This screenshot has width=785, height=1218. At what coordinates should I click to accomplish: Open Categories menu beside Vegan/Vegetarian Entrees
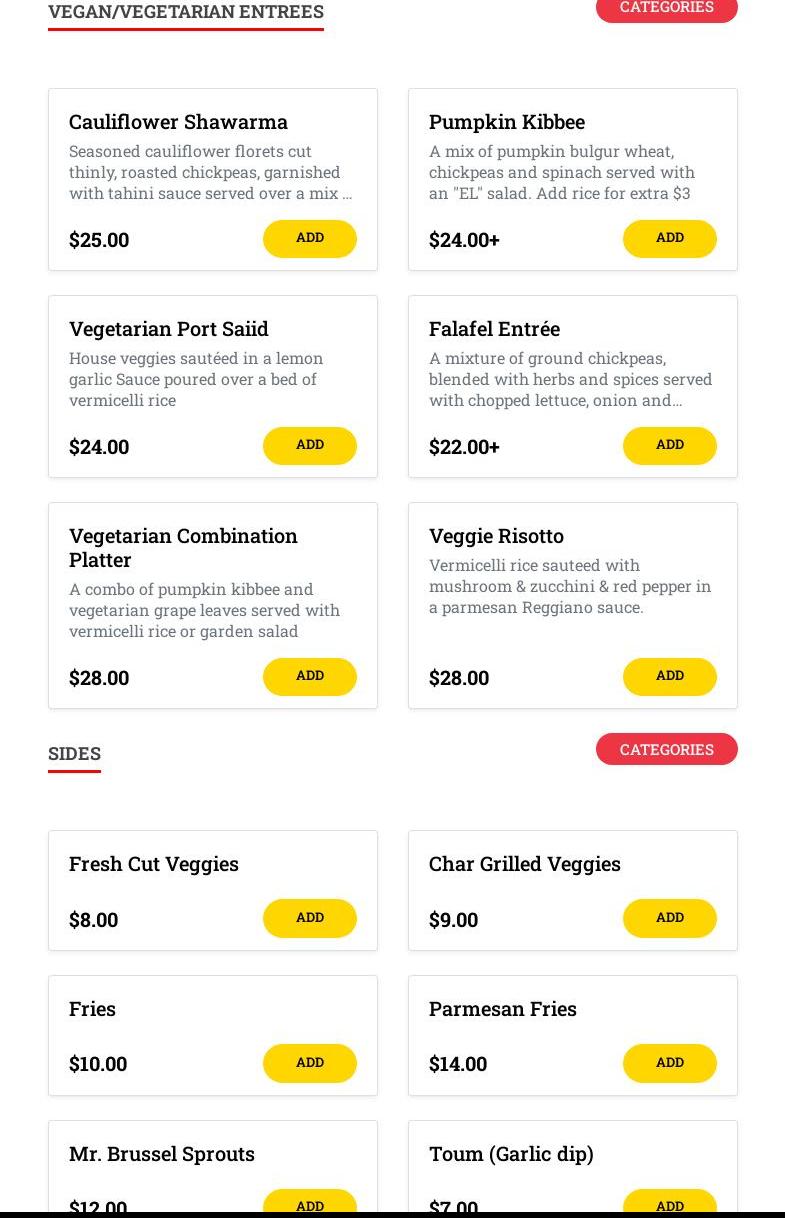667,8
